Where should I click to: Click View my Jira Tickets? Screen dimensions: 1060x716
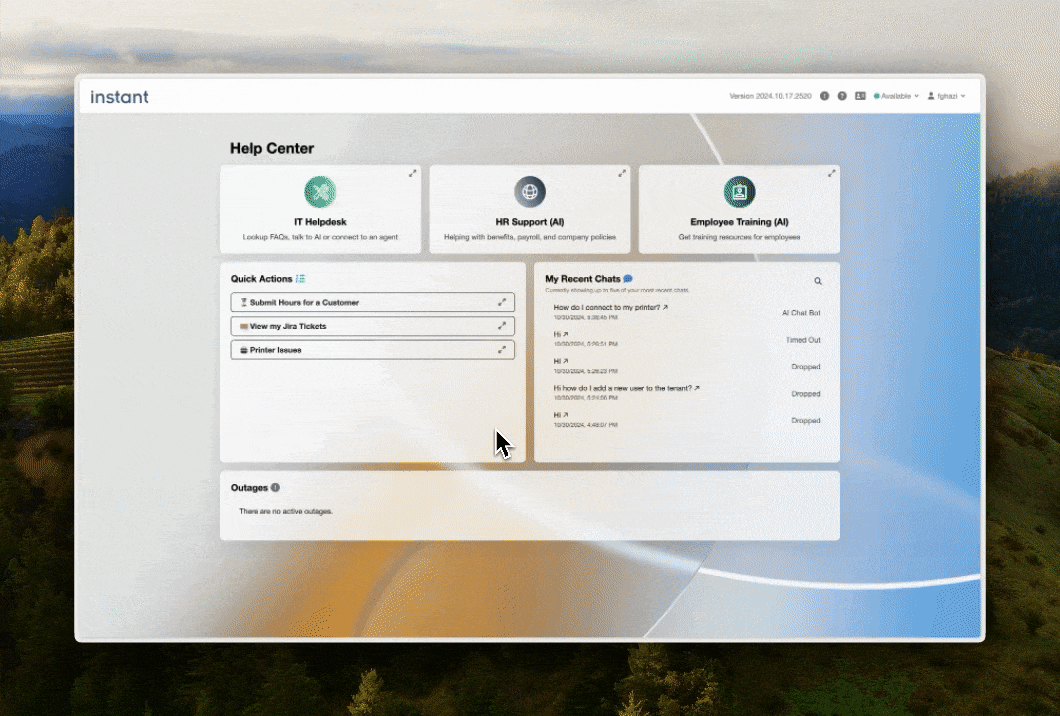pos(372,326)
